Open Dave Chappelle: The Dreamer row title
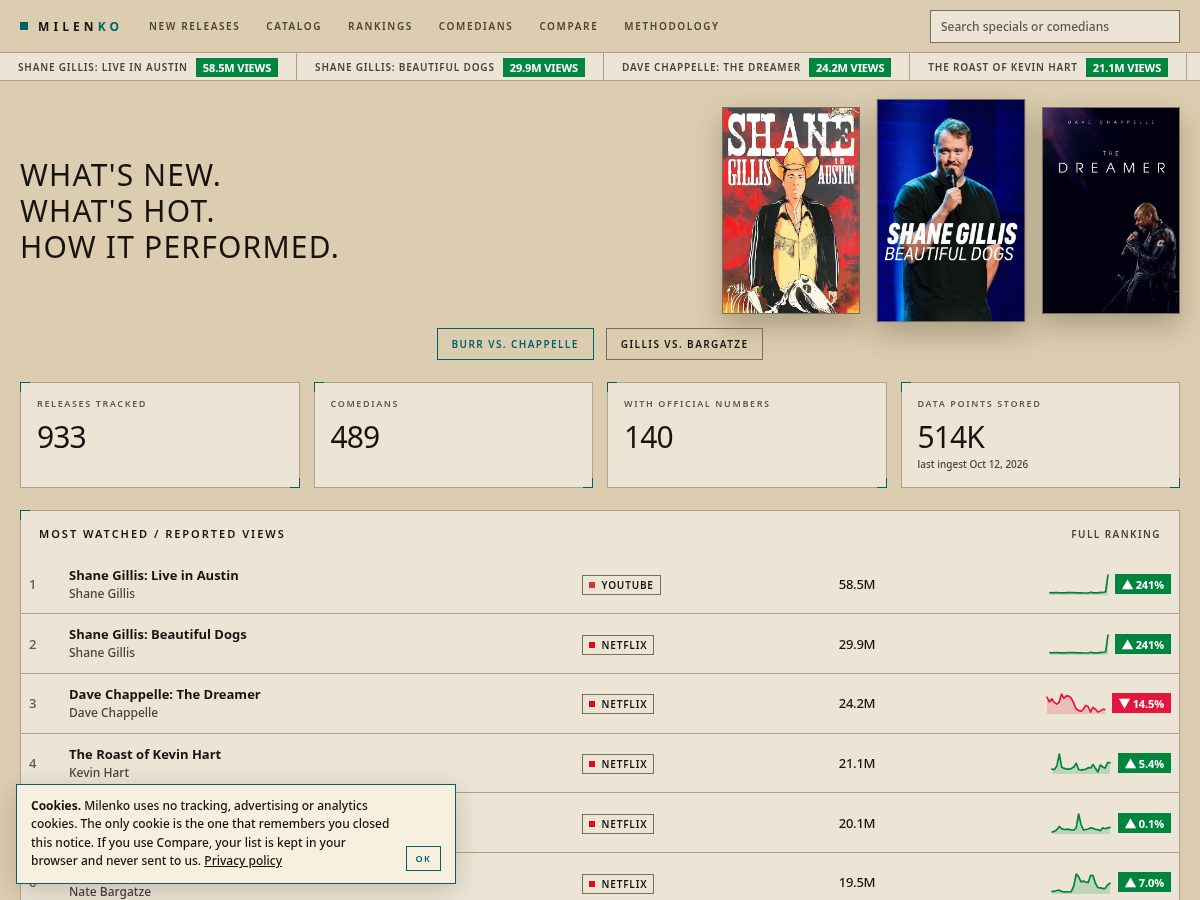Image resolution: width=1200 pixels, height=900 pixels. tap(165, 694)
